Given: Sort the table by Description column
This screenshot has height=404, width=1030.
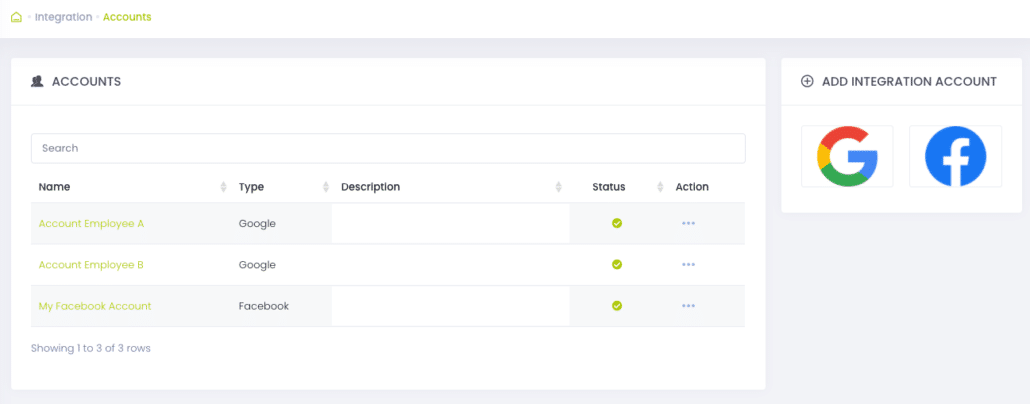Looking at the screenshot, I should coord(558,187).
